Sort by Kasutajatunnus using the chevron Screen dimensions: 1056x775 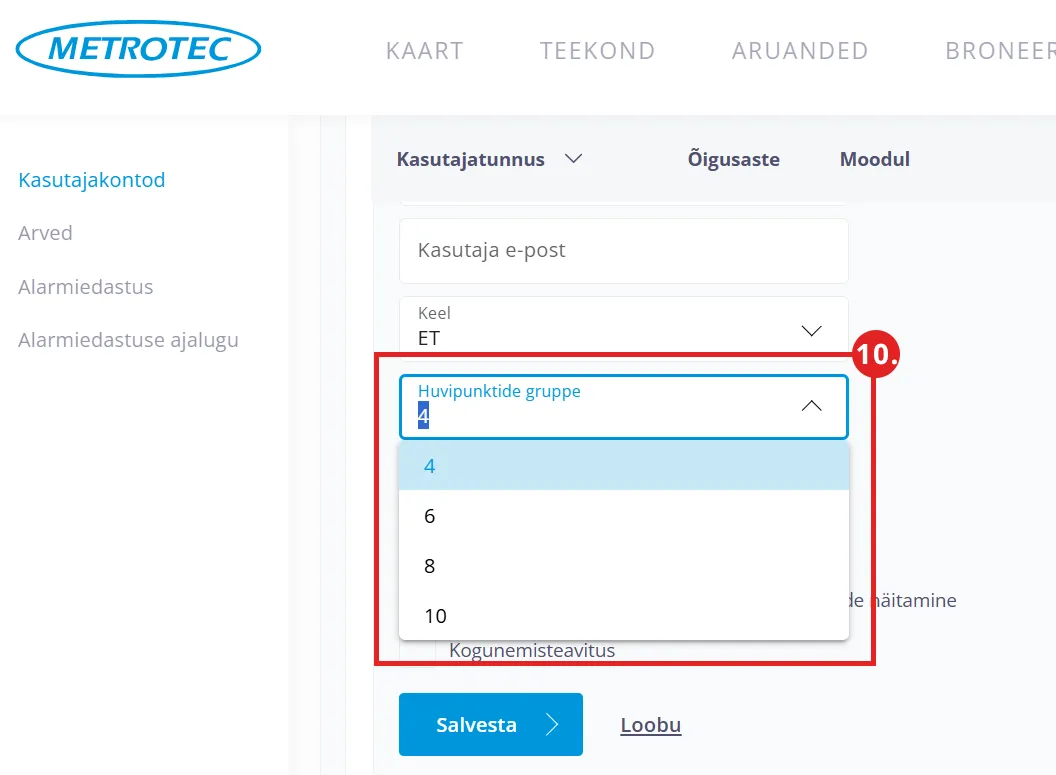[573, 159]
